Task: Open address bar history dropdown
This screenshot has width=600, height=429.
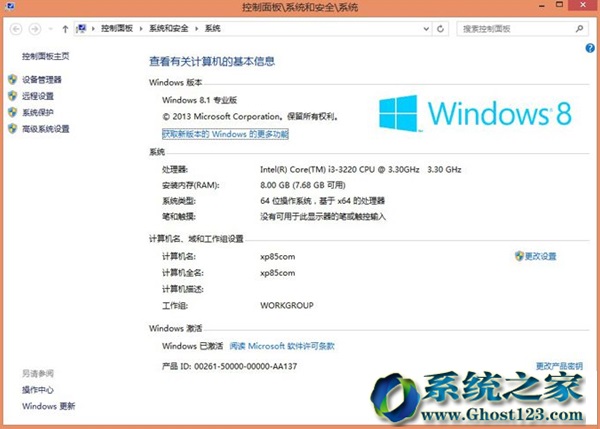Action: coord(426,29)
